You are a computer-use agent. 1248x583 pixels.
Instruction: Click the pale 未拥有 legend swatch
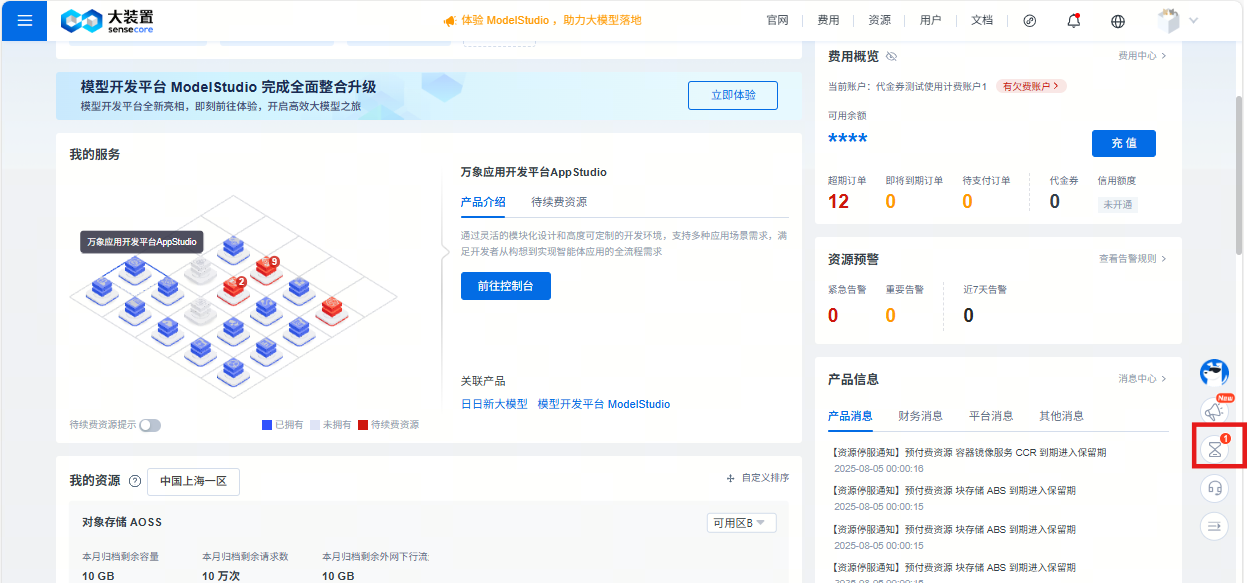coord(315,425)
